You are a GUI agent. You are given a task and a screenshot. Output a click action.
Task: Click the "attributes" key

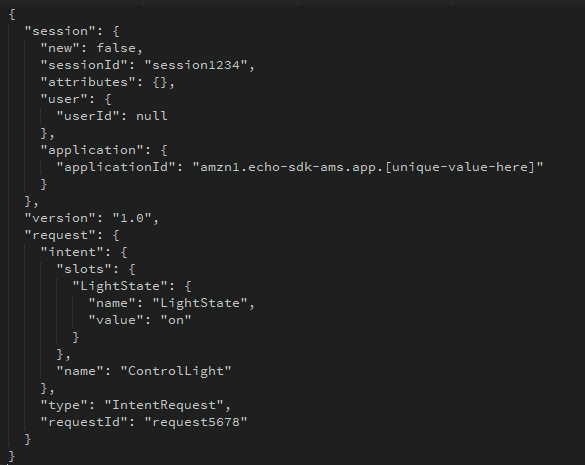tap(88, 82)
